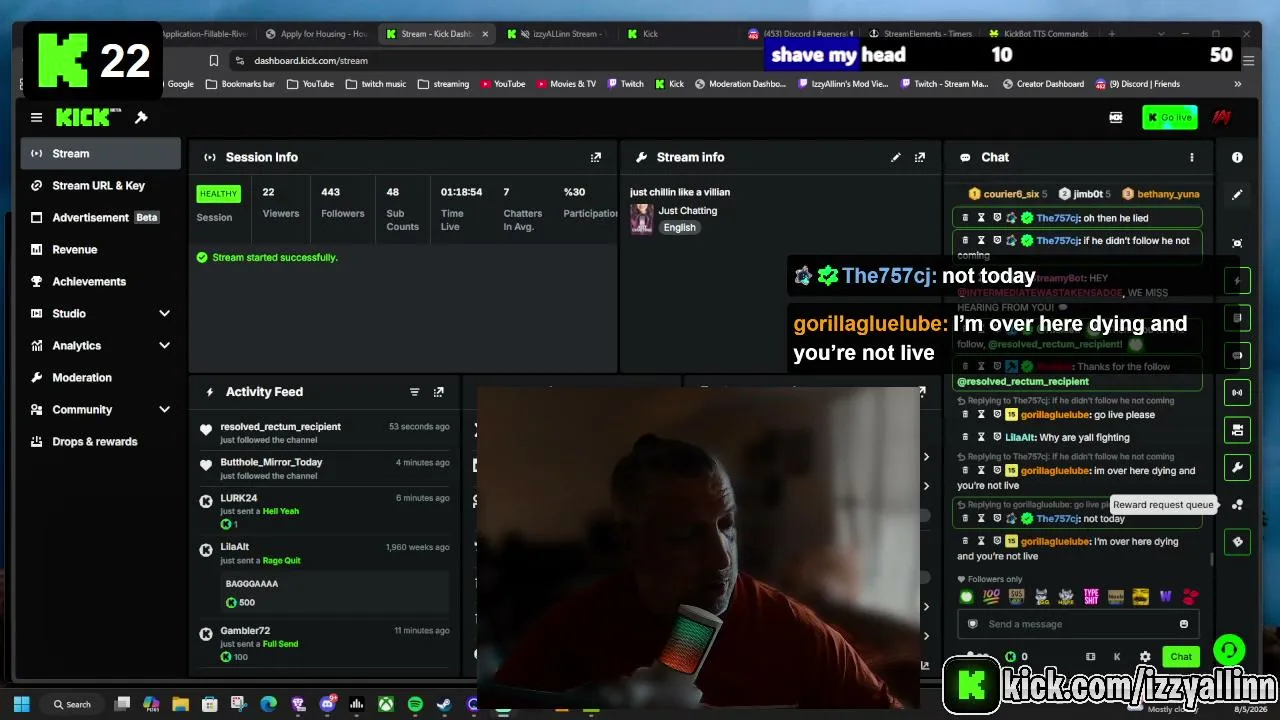The image size is (1280, 720).
Task: Bookmark this page using address bar icon
Action: (214, 61)
